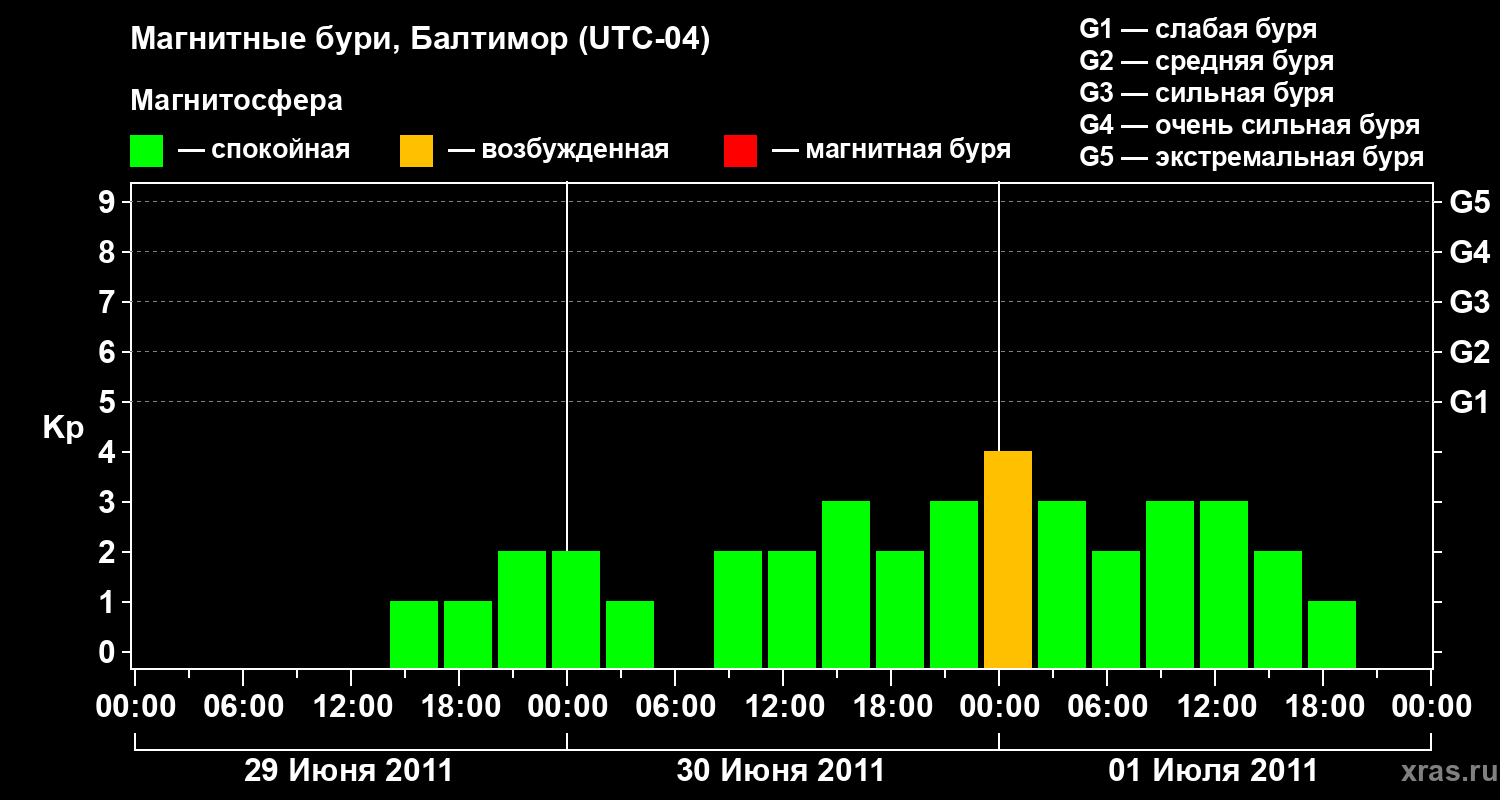Click the 'Магнитосфера' heading
Image resolution: width=1500 pixels, height=800 pixels.
pos(237,101)
